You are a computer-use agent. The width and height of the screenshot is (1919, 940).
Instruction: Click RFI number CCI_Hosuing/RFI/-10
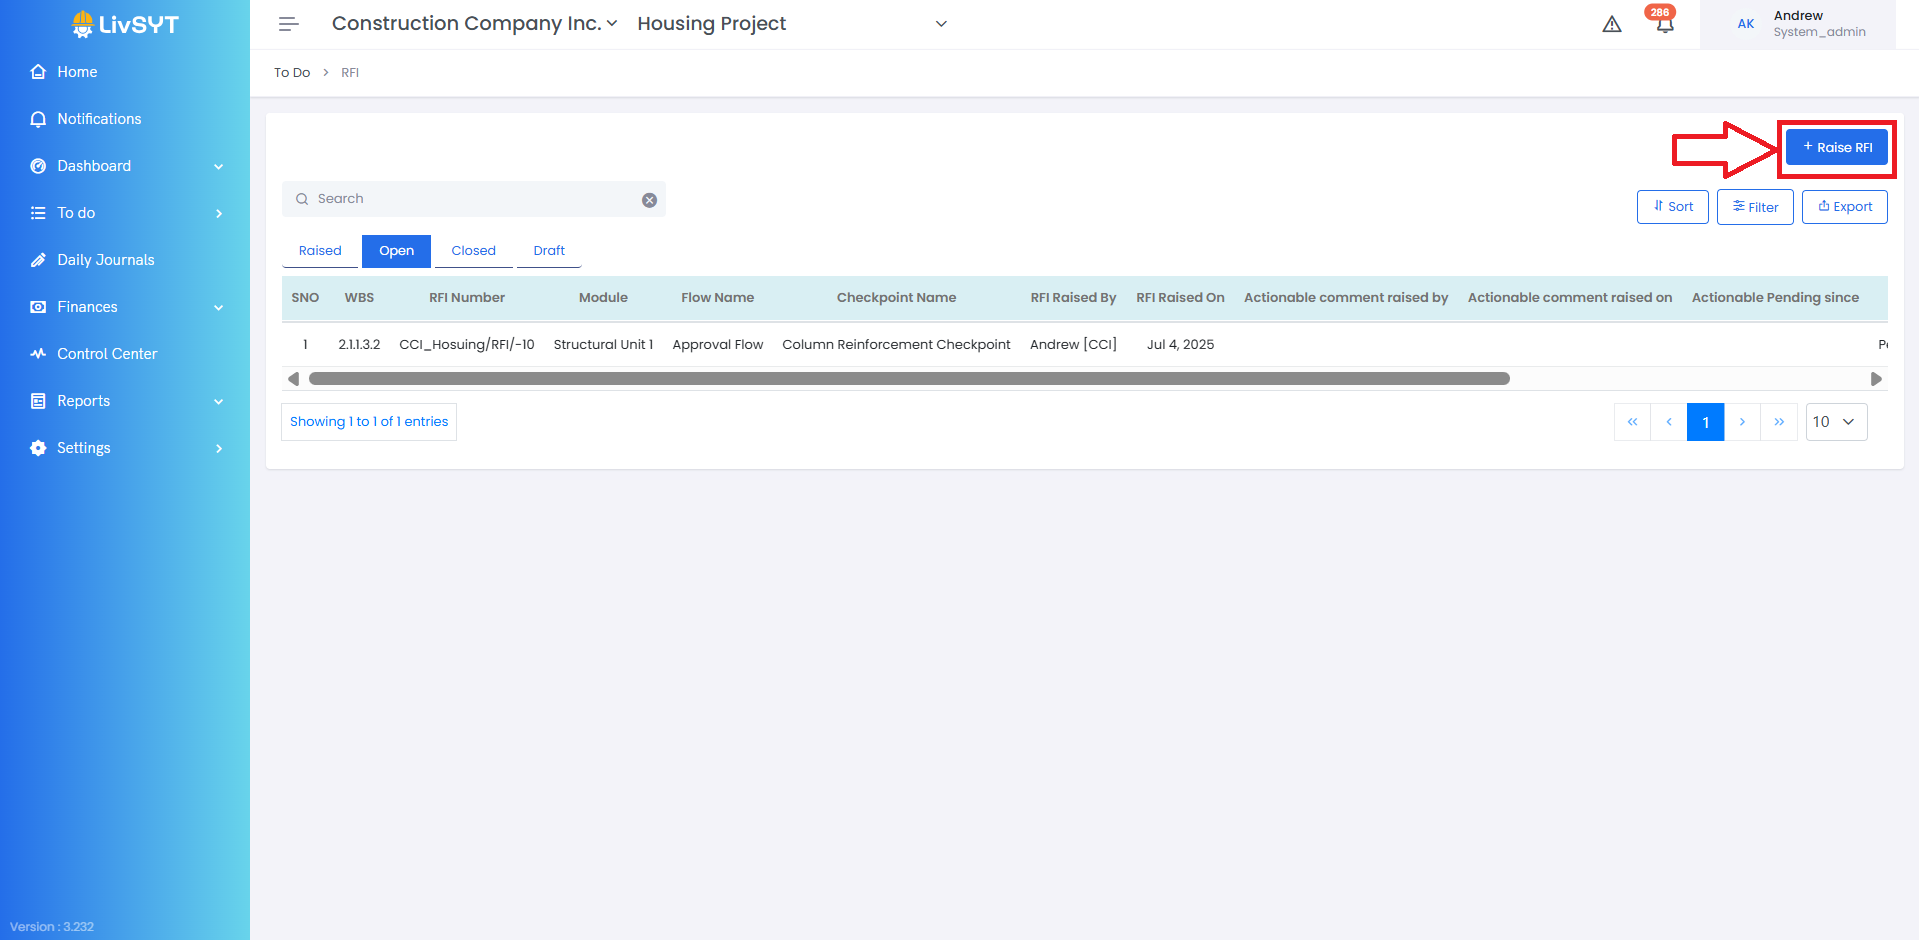point(467,345)
